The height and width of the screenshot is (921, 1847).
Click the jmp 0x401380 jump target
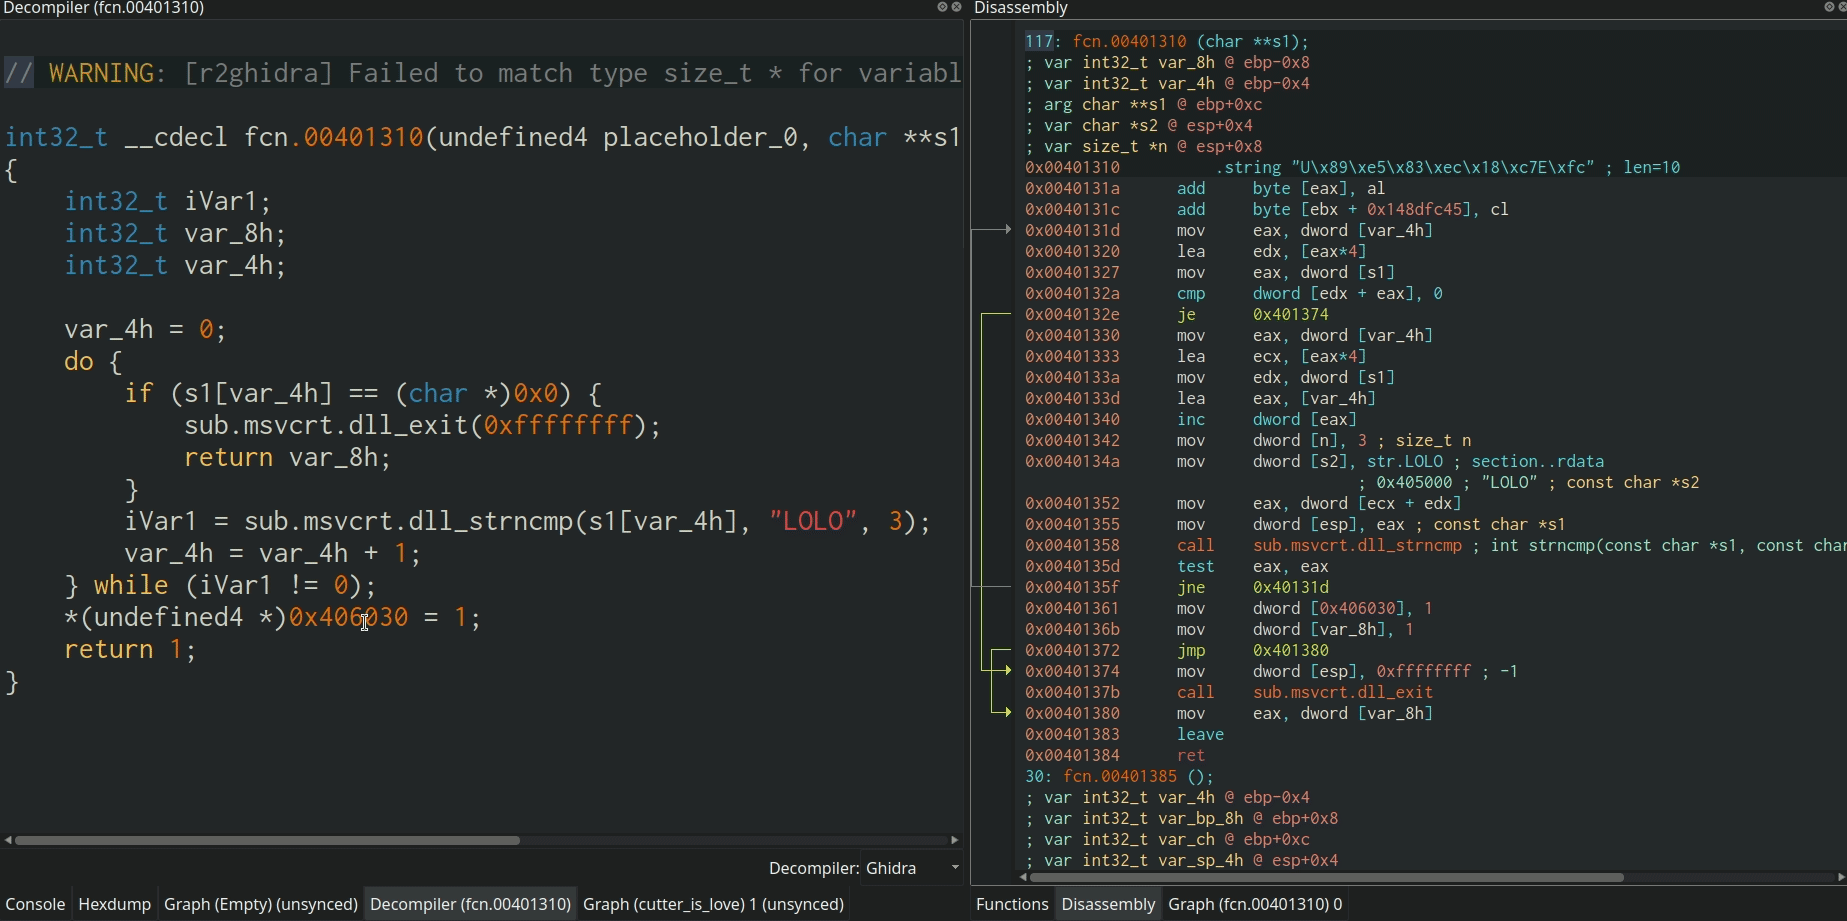click(1290, 650)
